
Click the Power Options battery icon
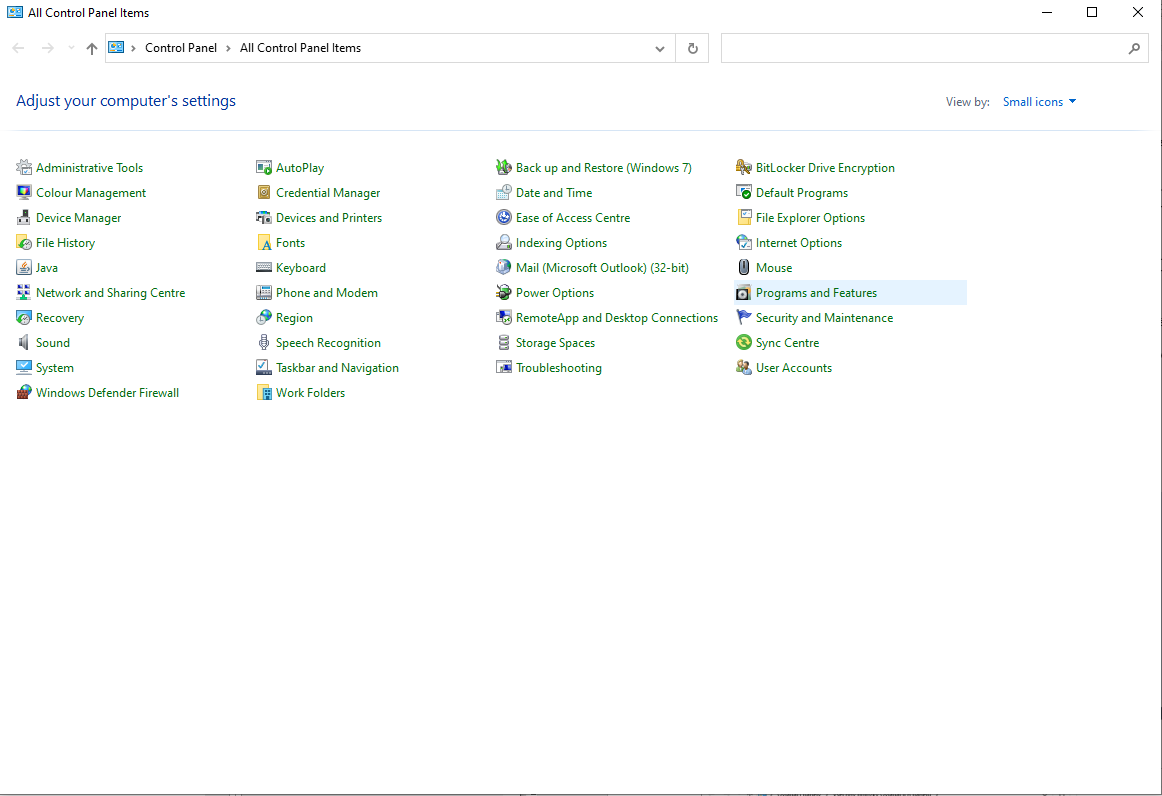tap(504, 293)
